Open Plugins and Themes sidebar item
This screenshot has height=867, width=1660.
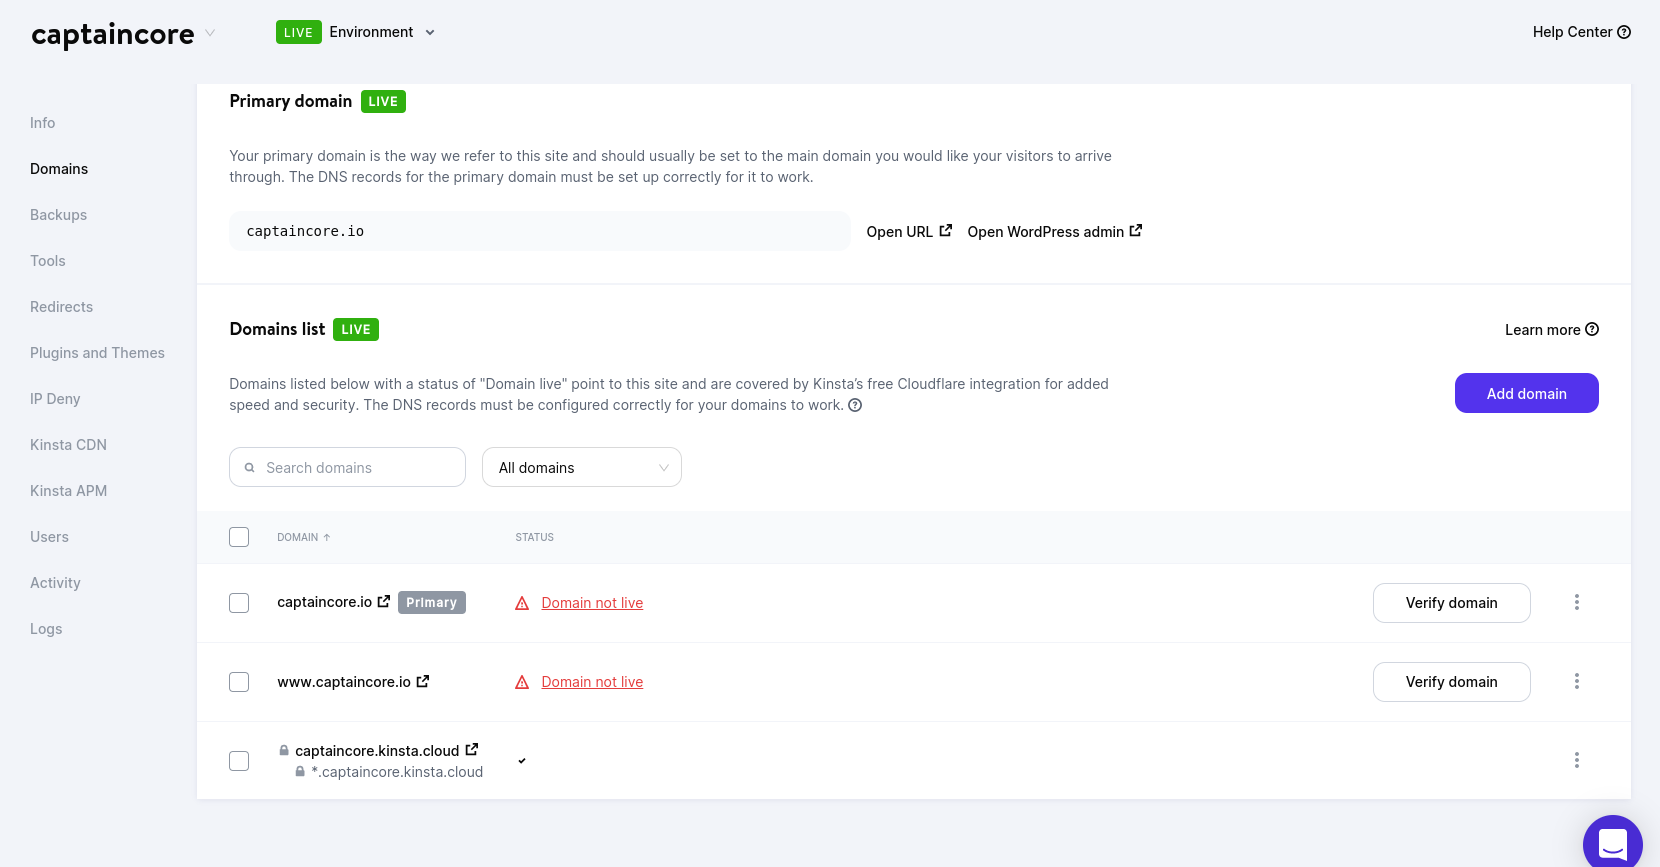pos(97,353)
